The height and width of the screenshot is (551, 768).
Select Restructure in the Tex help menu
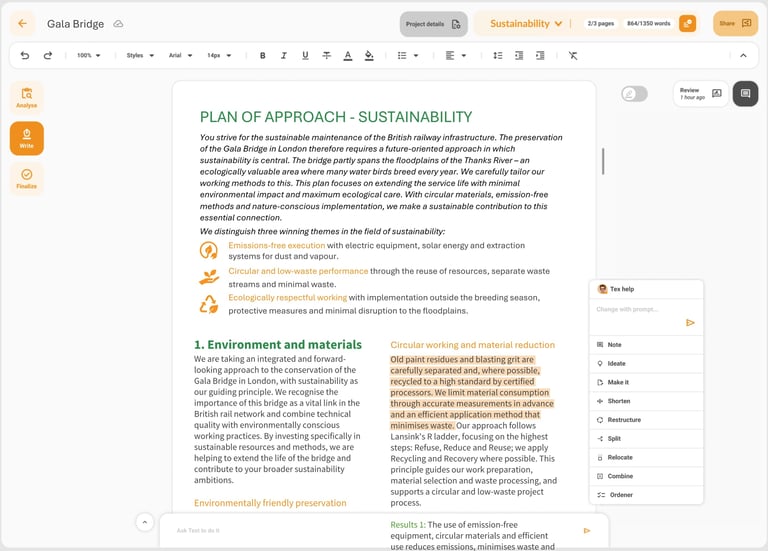coord(624,420)
